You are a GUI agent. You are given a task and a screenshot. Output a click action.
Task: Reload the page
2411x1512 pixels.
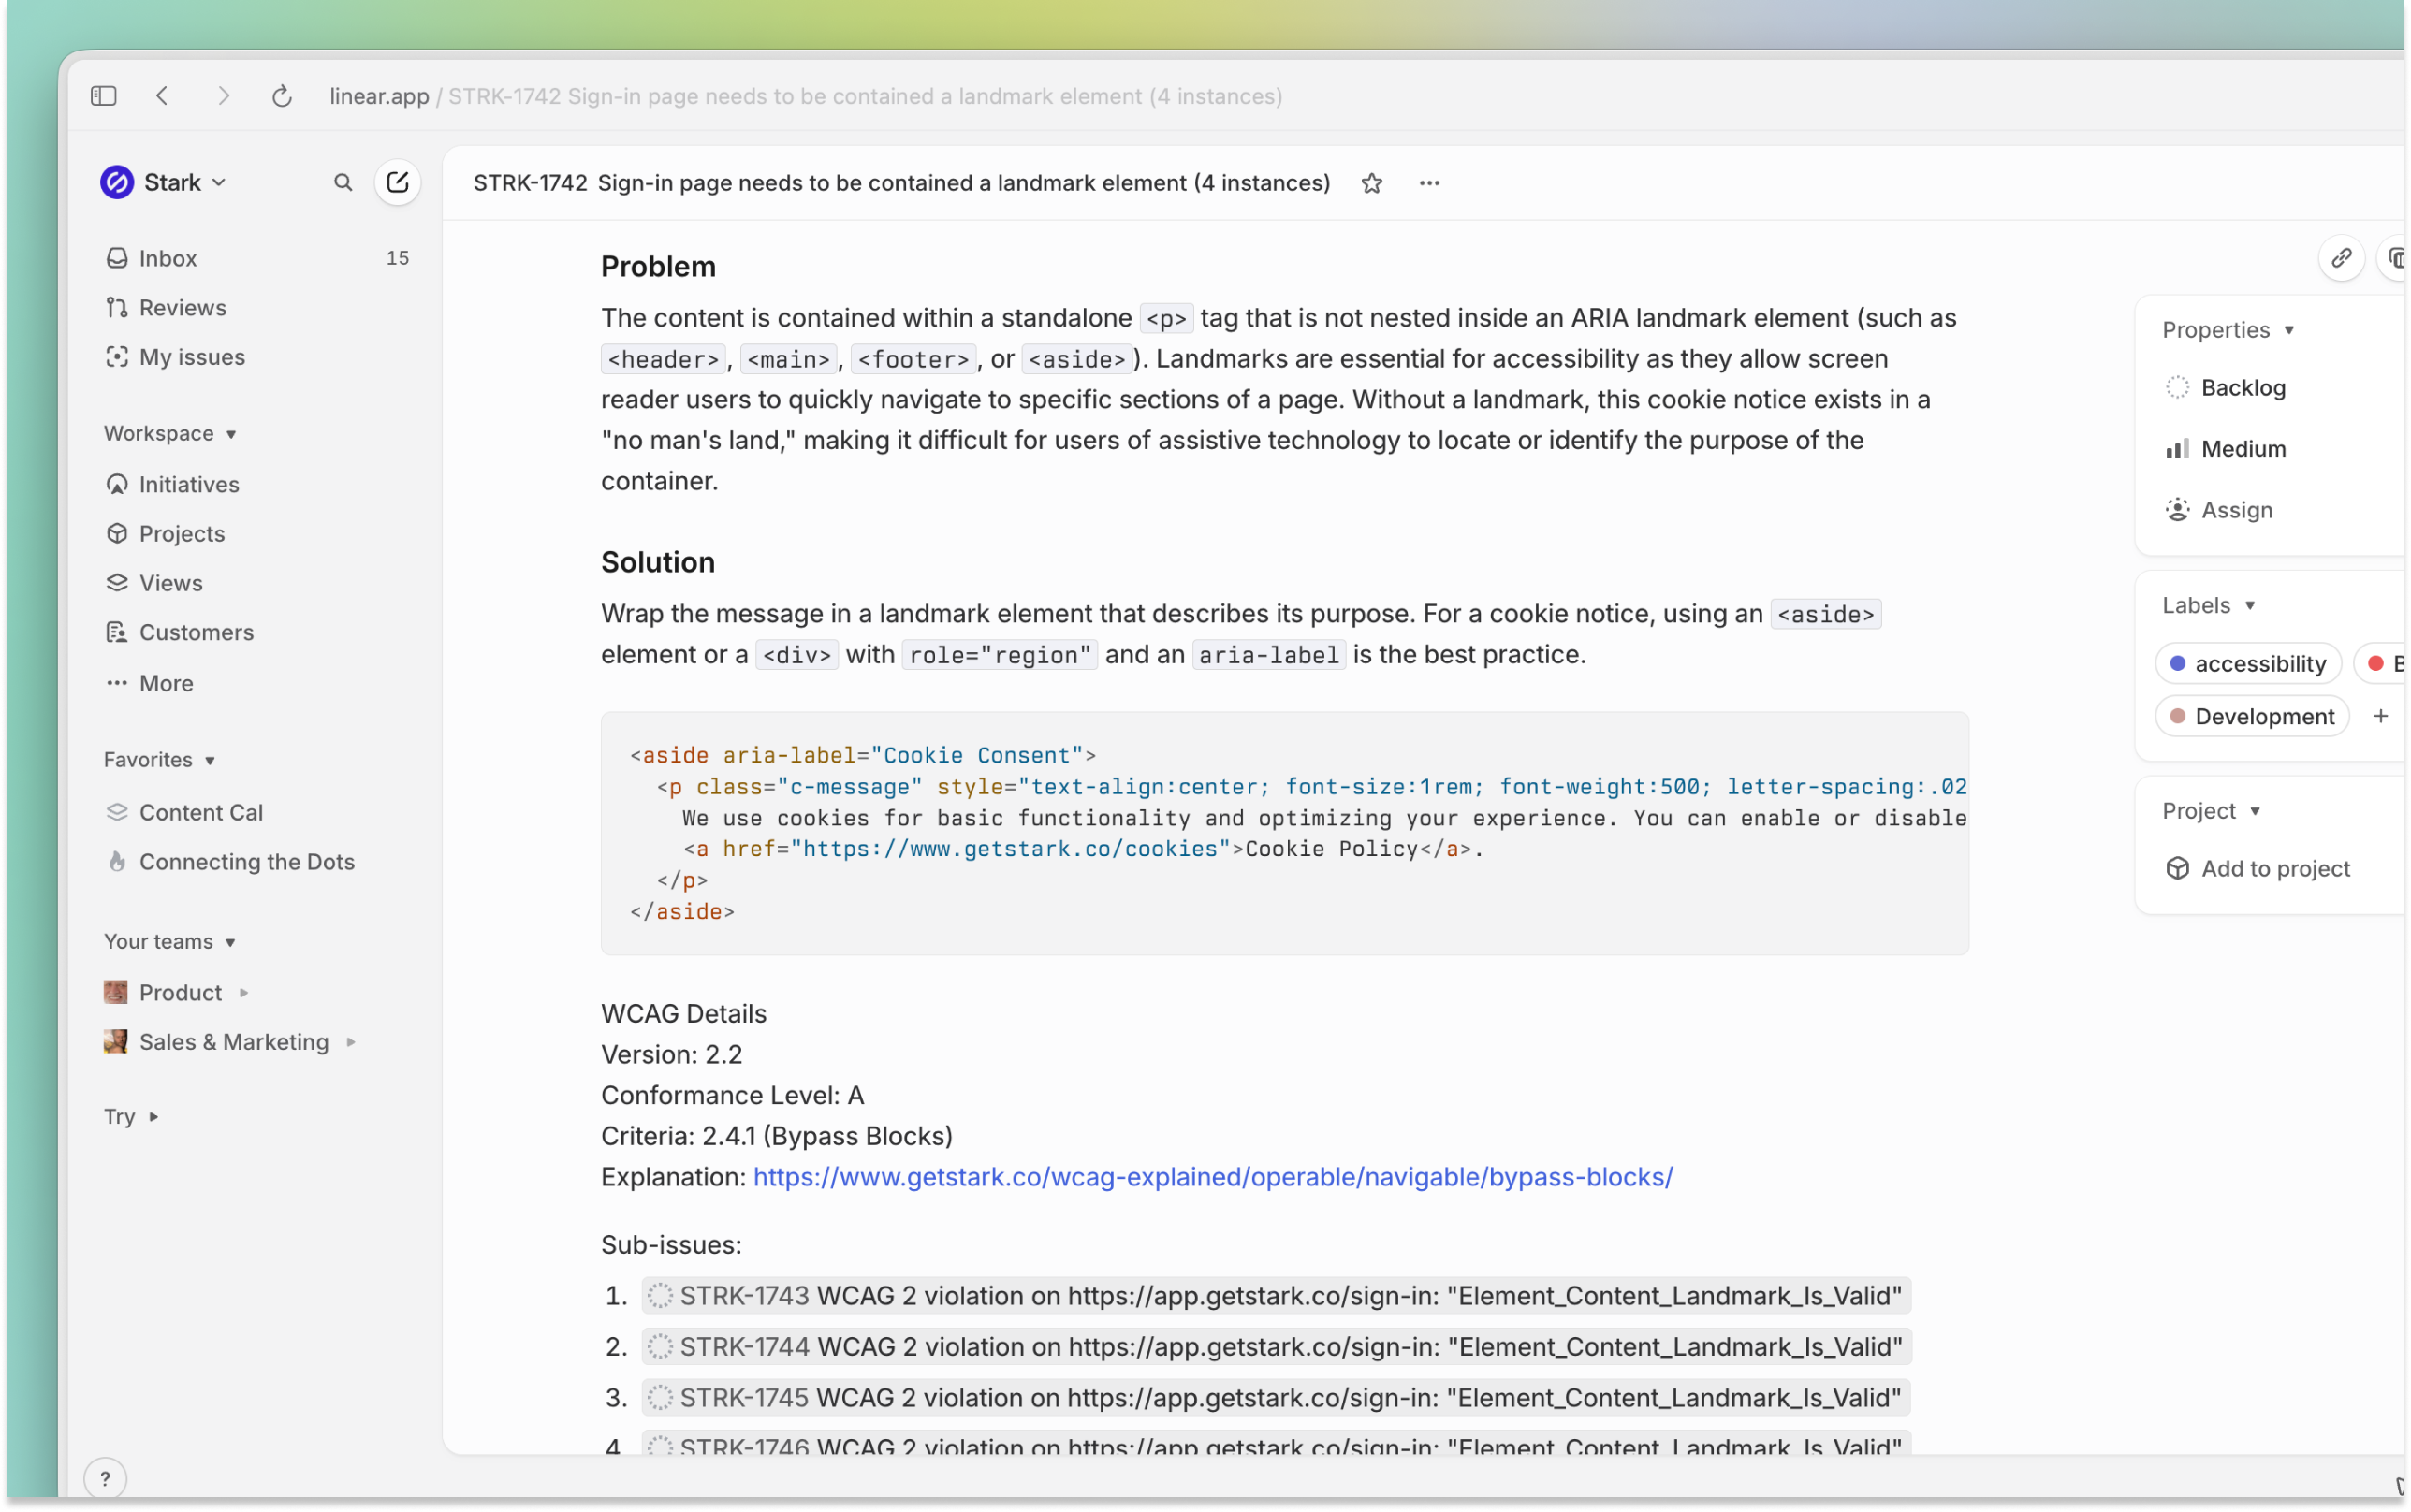click(x=282, y=96)
